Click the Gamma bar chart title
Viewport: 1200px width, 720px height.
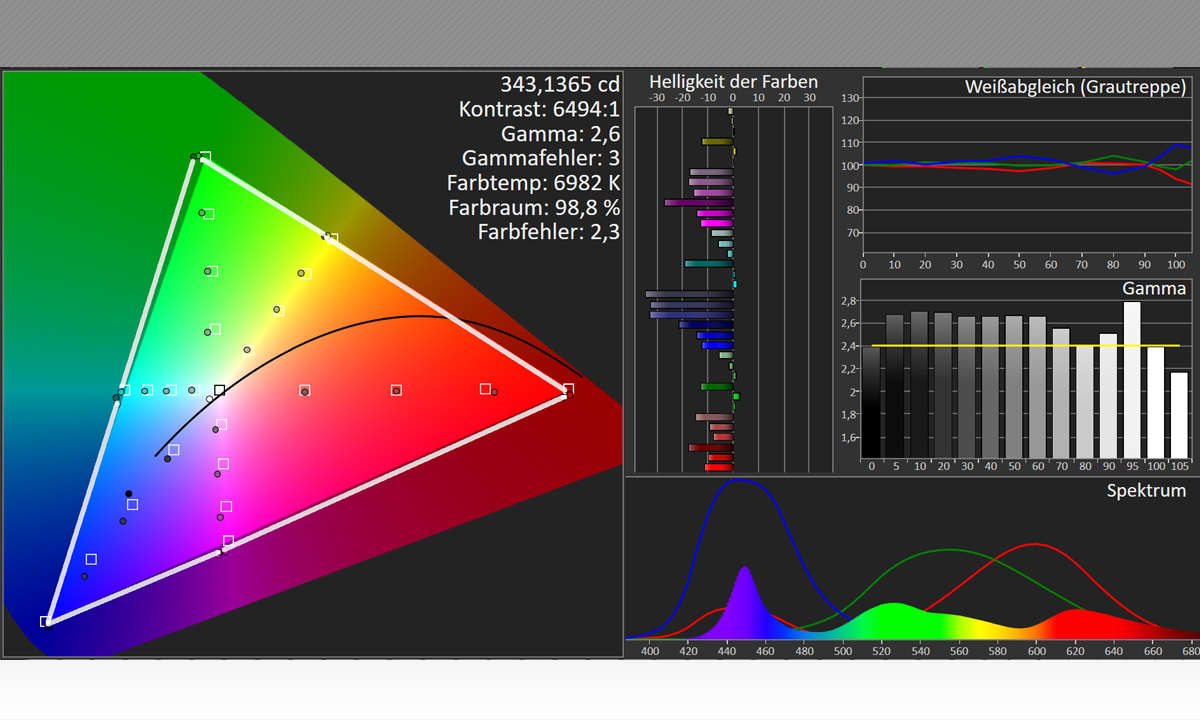(1154, 289)
